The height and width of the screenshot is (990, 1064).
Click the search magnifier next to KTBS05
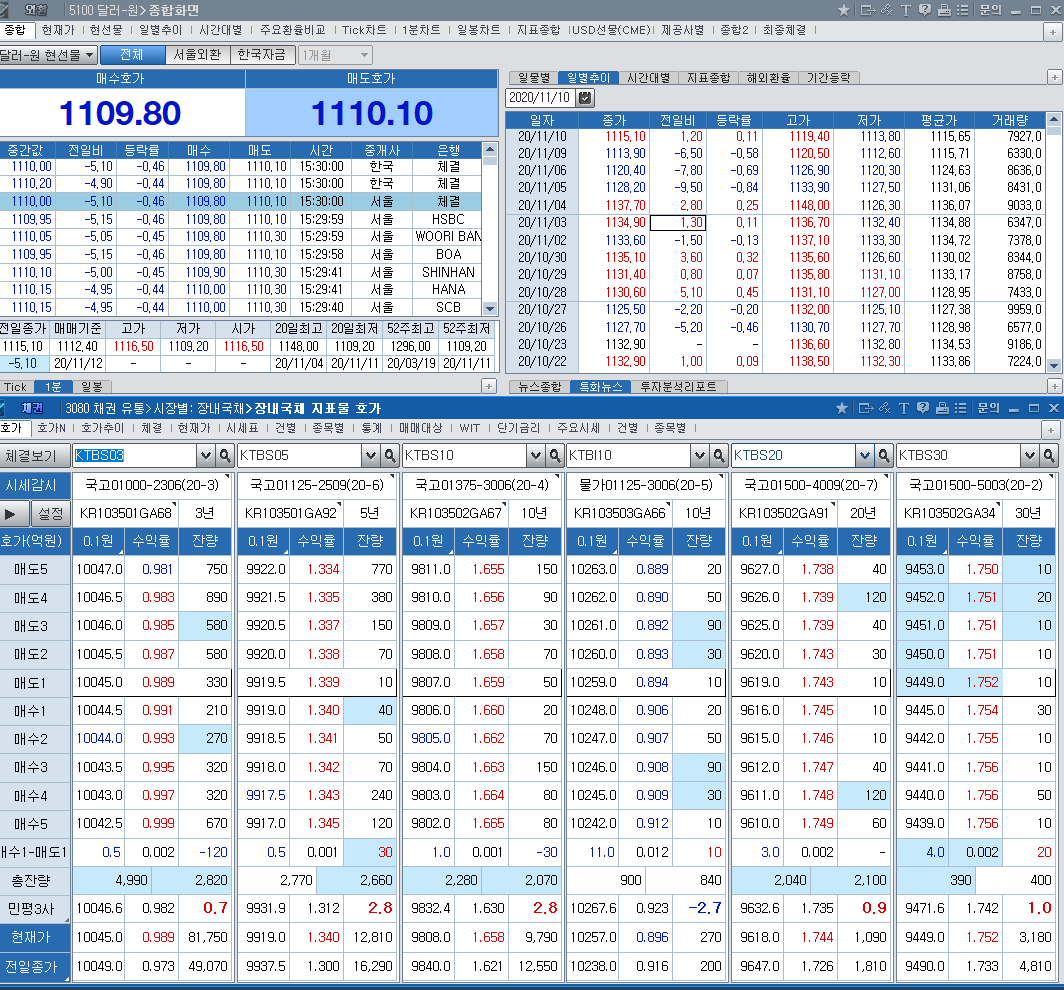[x=390, y=456]
